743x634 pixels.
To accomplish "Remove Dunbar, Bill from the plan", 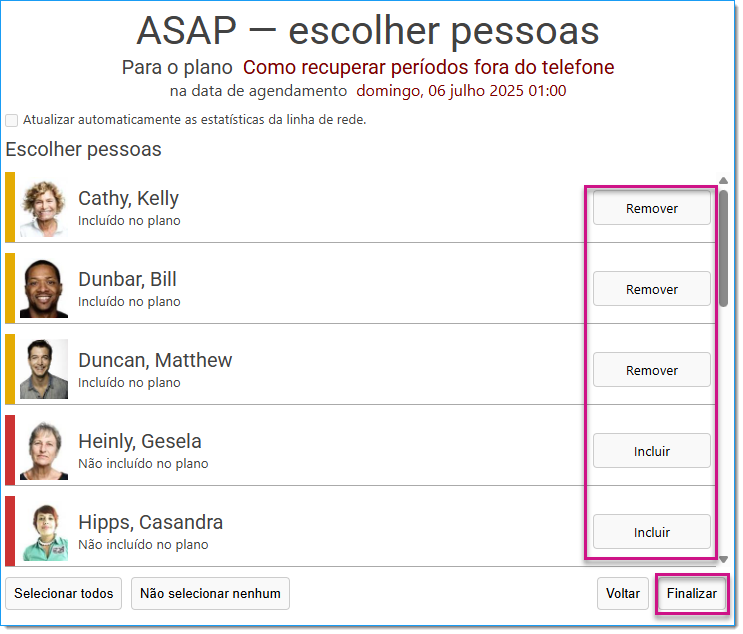I will (653, 290).
